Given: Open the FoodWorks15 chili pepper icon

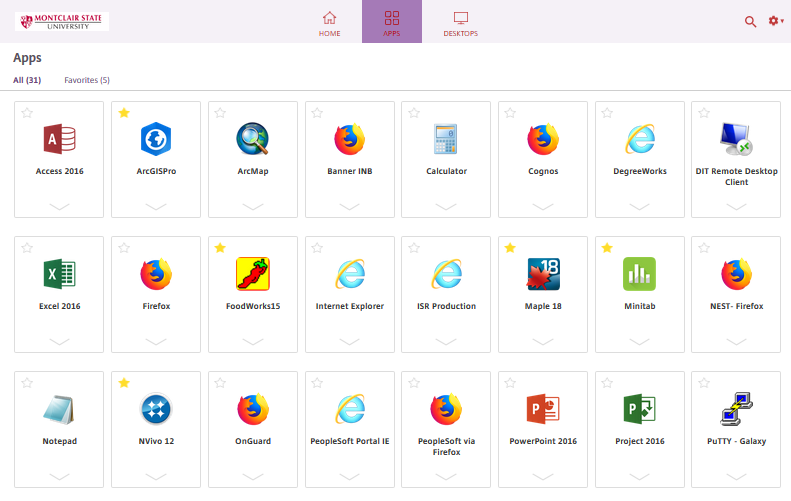Looking at the screenshot, I should click(253, 274).
